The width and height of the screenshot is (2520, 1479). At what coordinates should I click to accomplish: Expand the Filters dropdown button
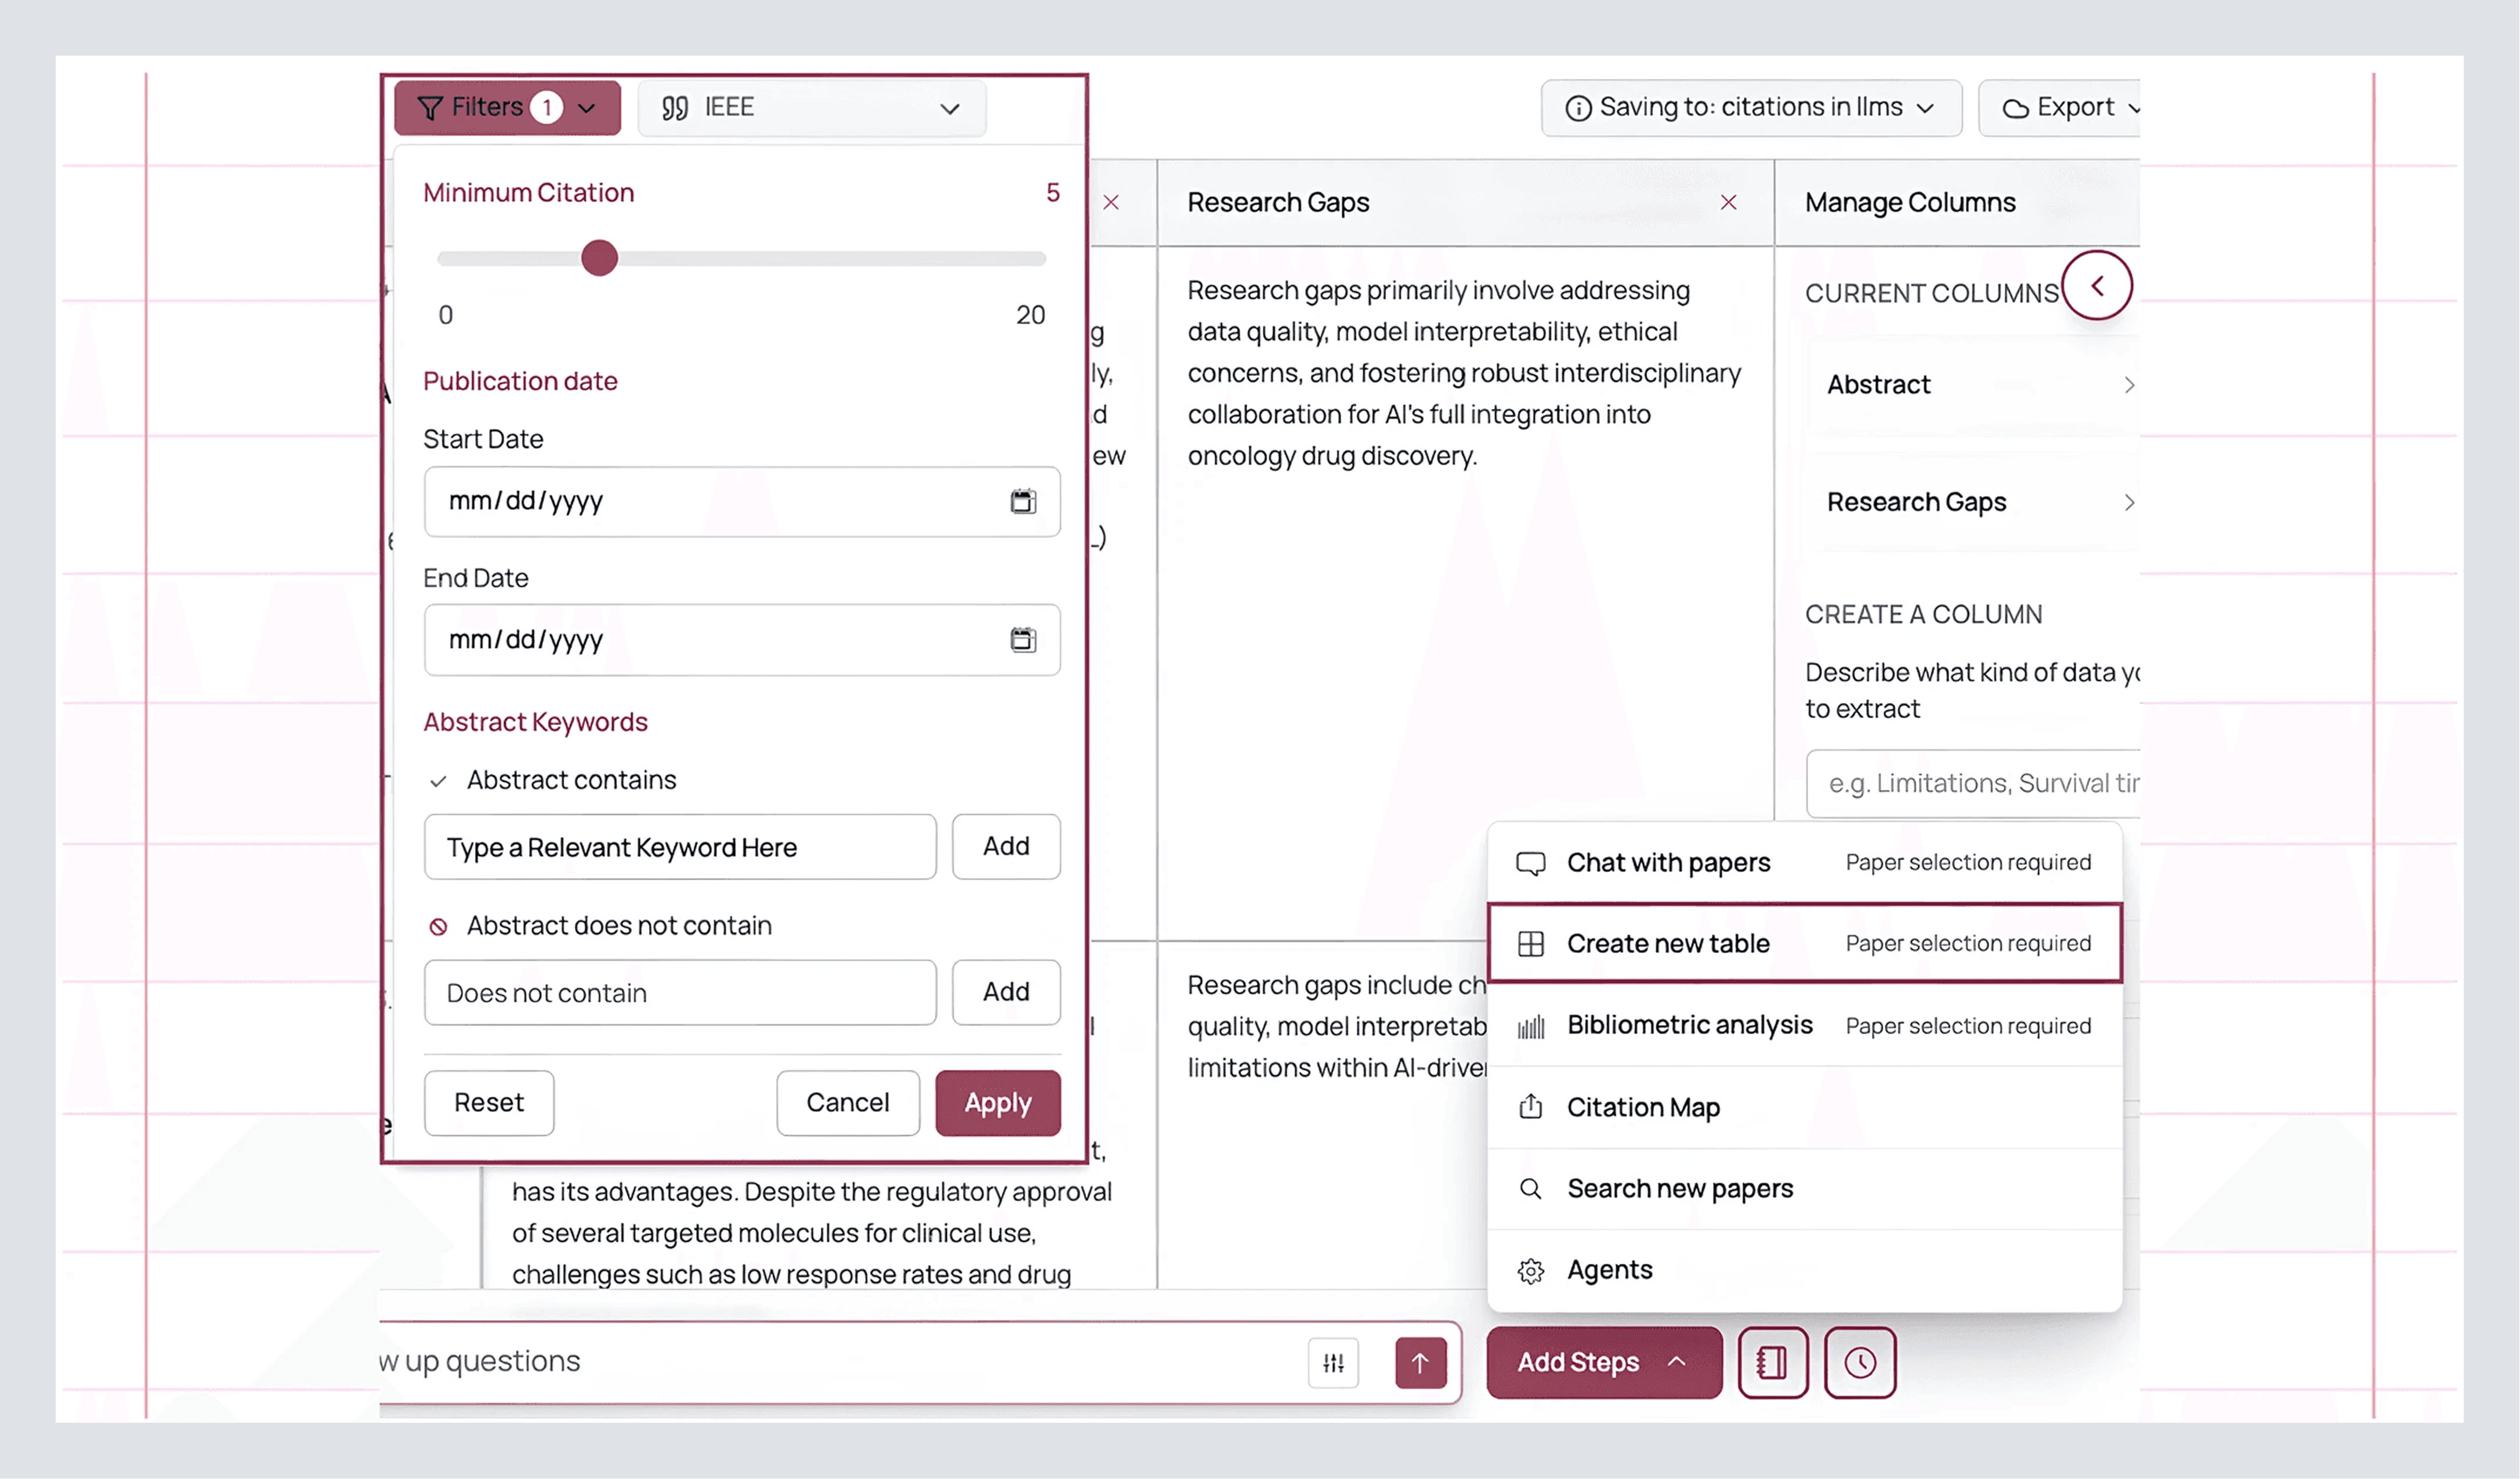click(507, 108)
